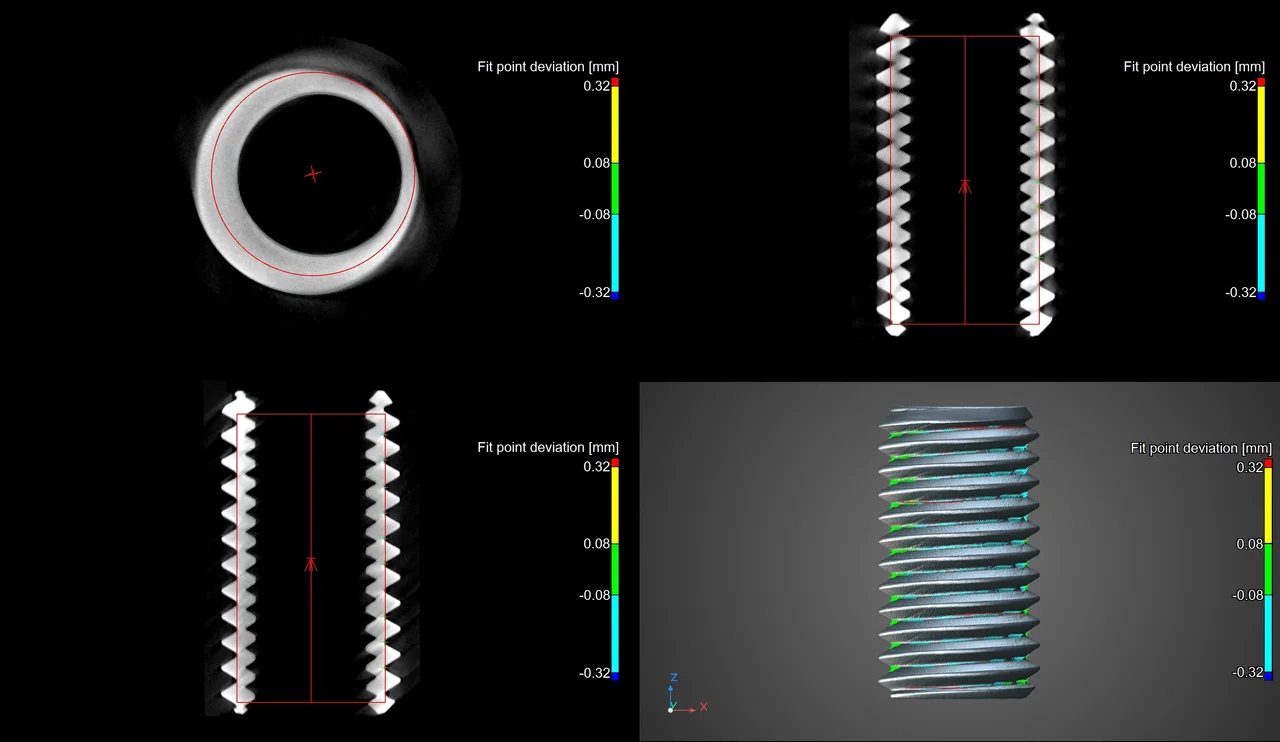Click the red center cross in circular slice
1280x742 pixels.
coord(313,174)
